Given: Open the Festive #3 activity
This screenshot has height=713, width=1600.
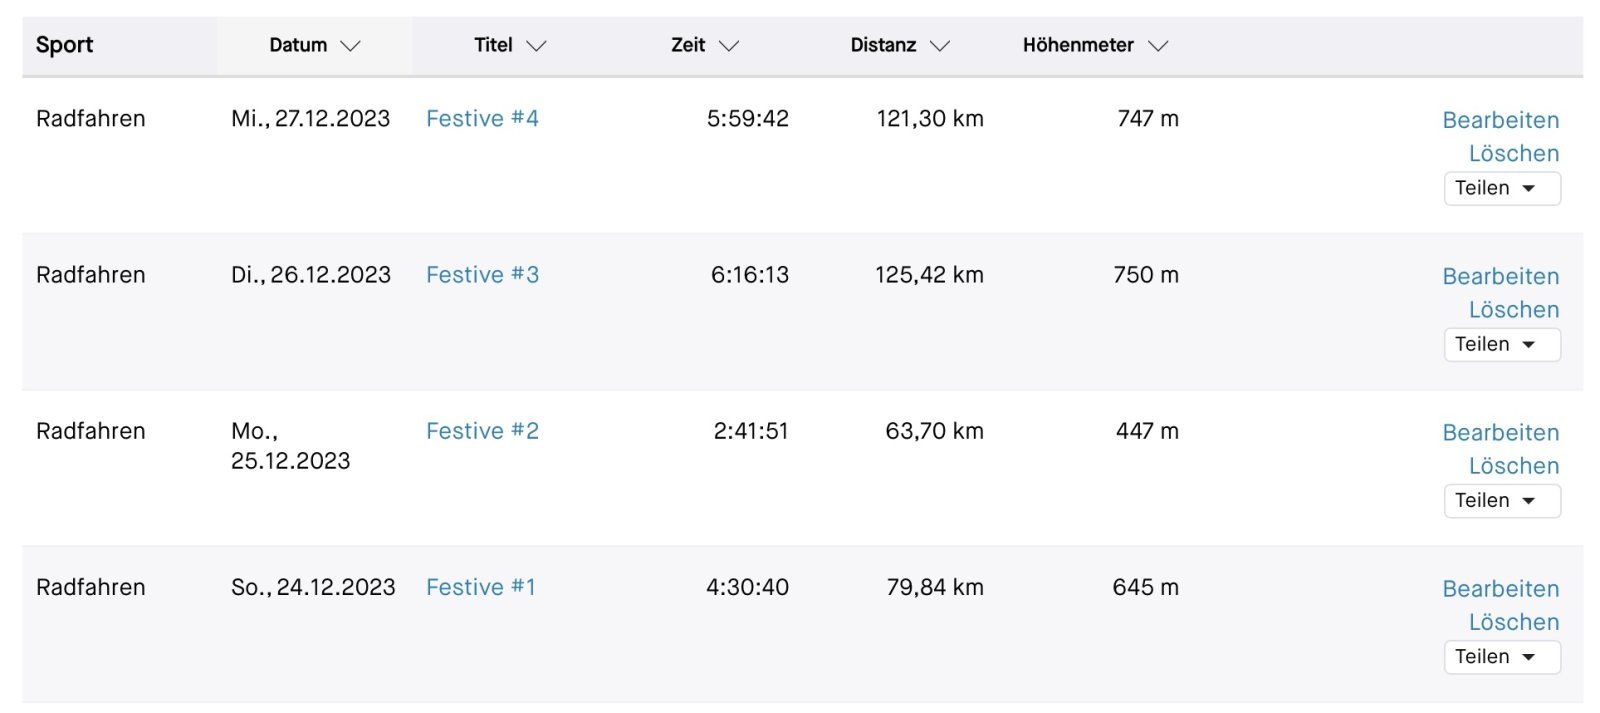Looking at the screenshot, I should click(x=482, y=274).
